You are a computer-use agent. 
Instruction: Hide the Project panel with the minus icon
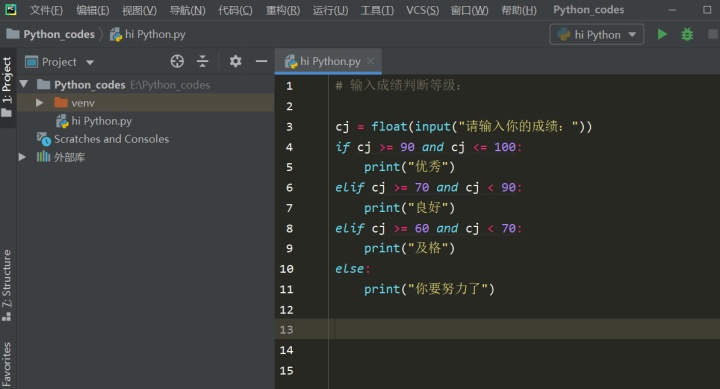261,61
